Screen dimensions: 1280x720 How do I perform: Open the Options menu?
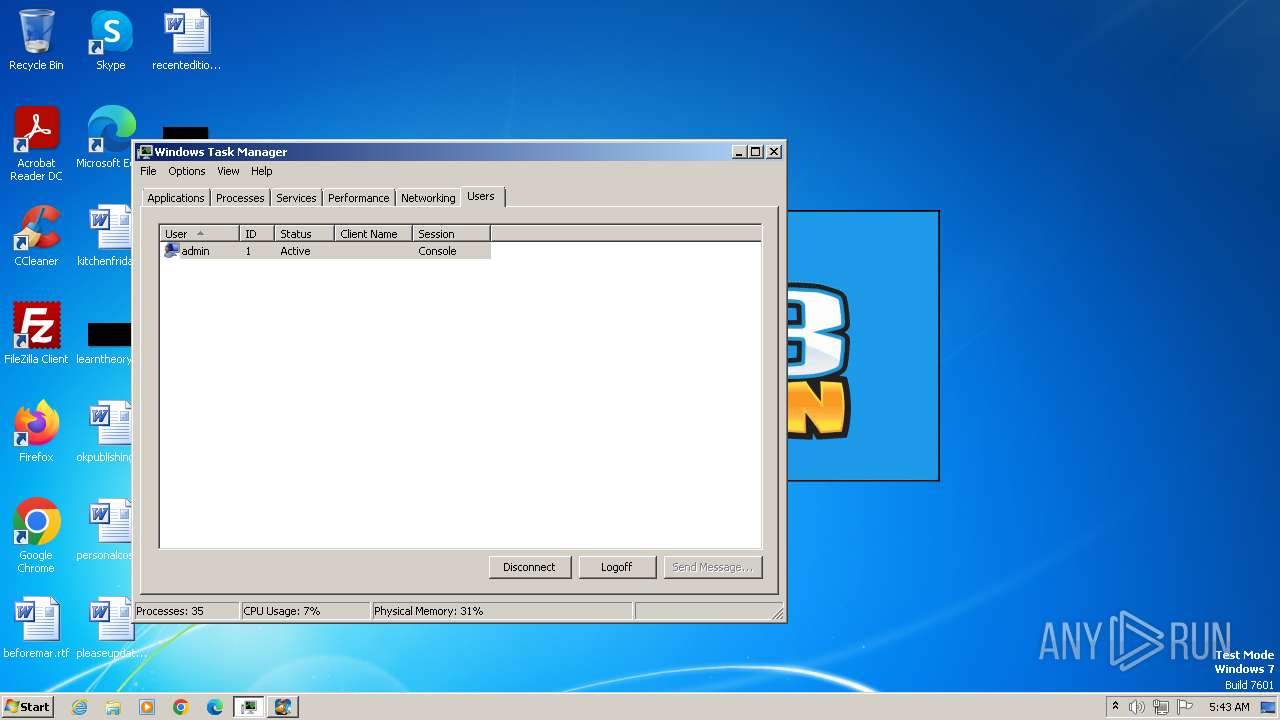coord(187,171)
